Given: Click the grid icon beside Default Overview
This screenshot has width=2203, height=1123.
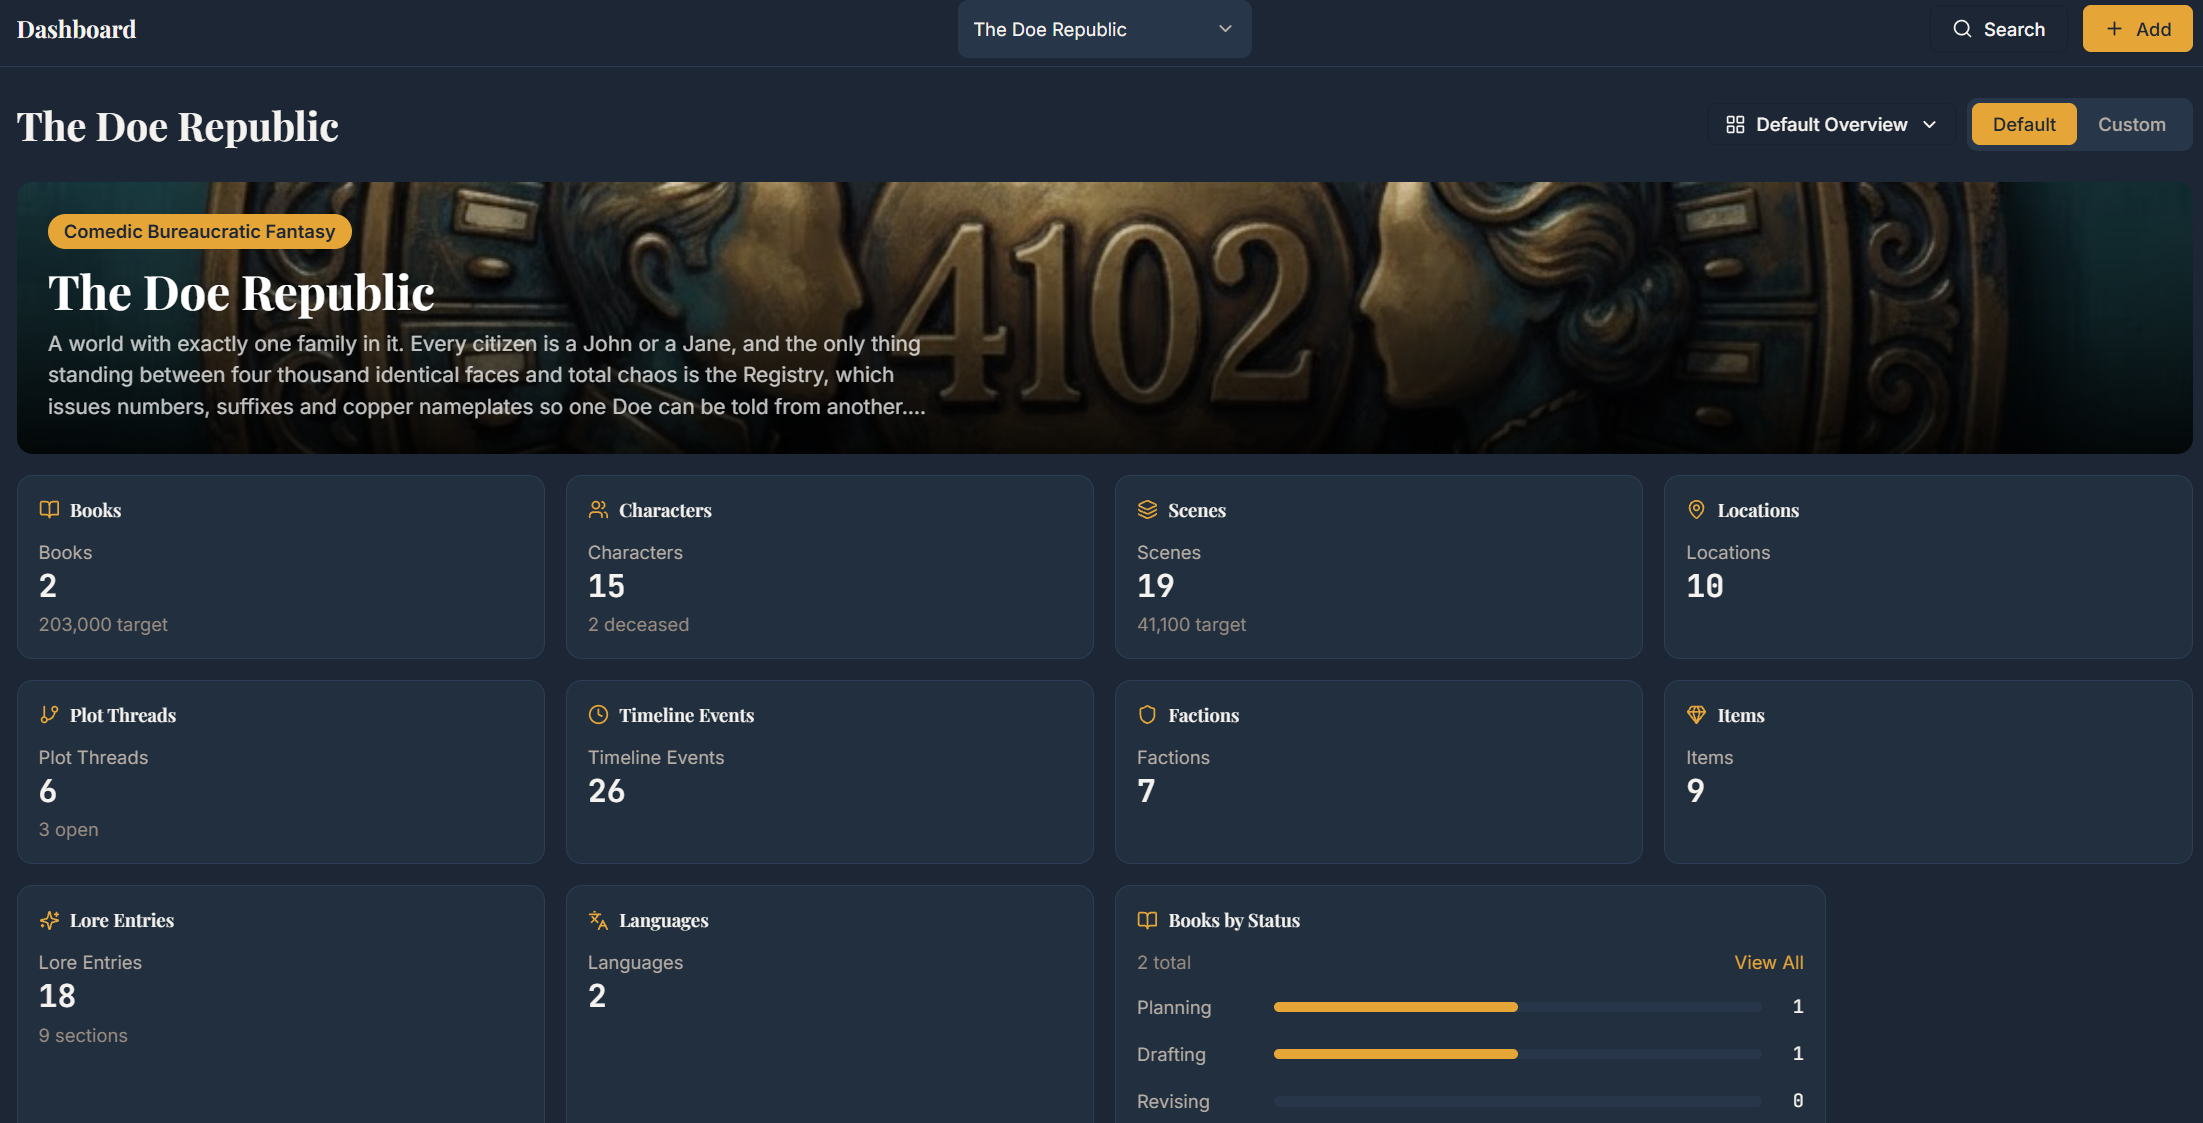Looking at the screenshot, I should (1735, 125).
